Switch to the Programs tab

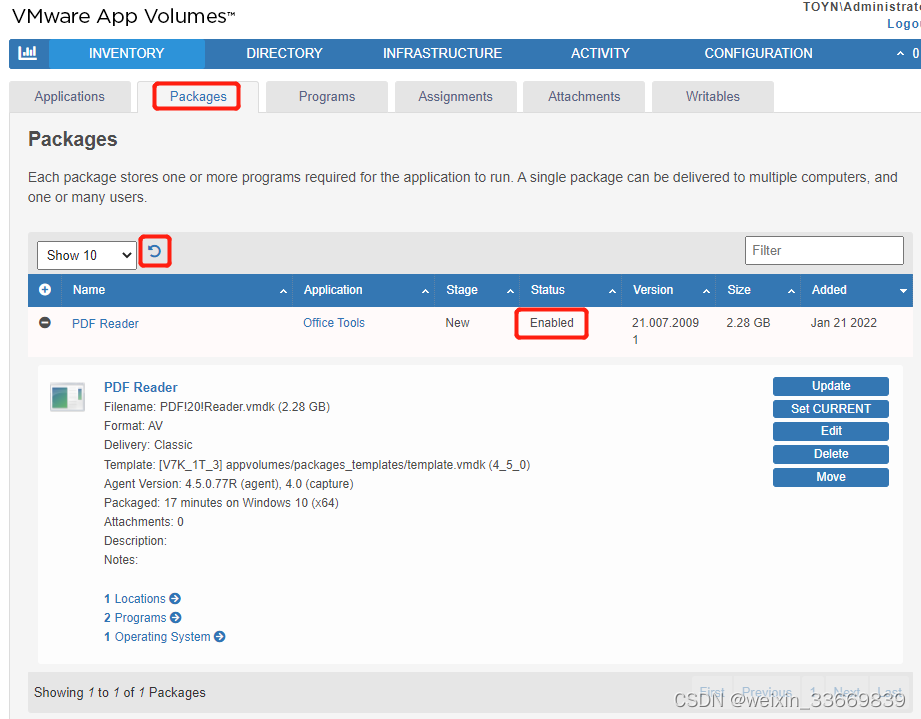[x=327, y=96]
